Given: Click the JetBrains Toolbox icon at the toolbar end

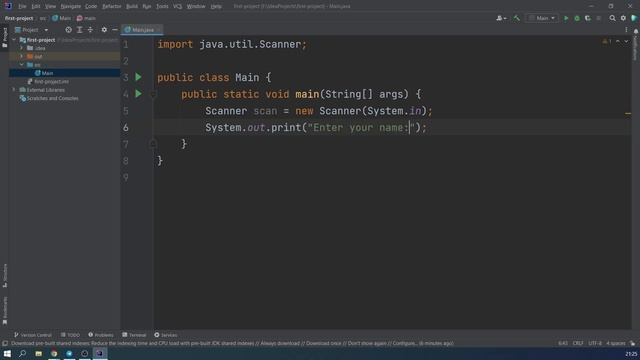Looking at the screenshot, I should [x=634, y=18].
